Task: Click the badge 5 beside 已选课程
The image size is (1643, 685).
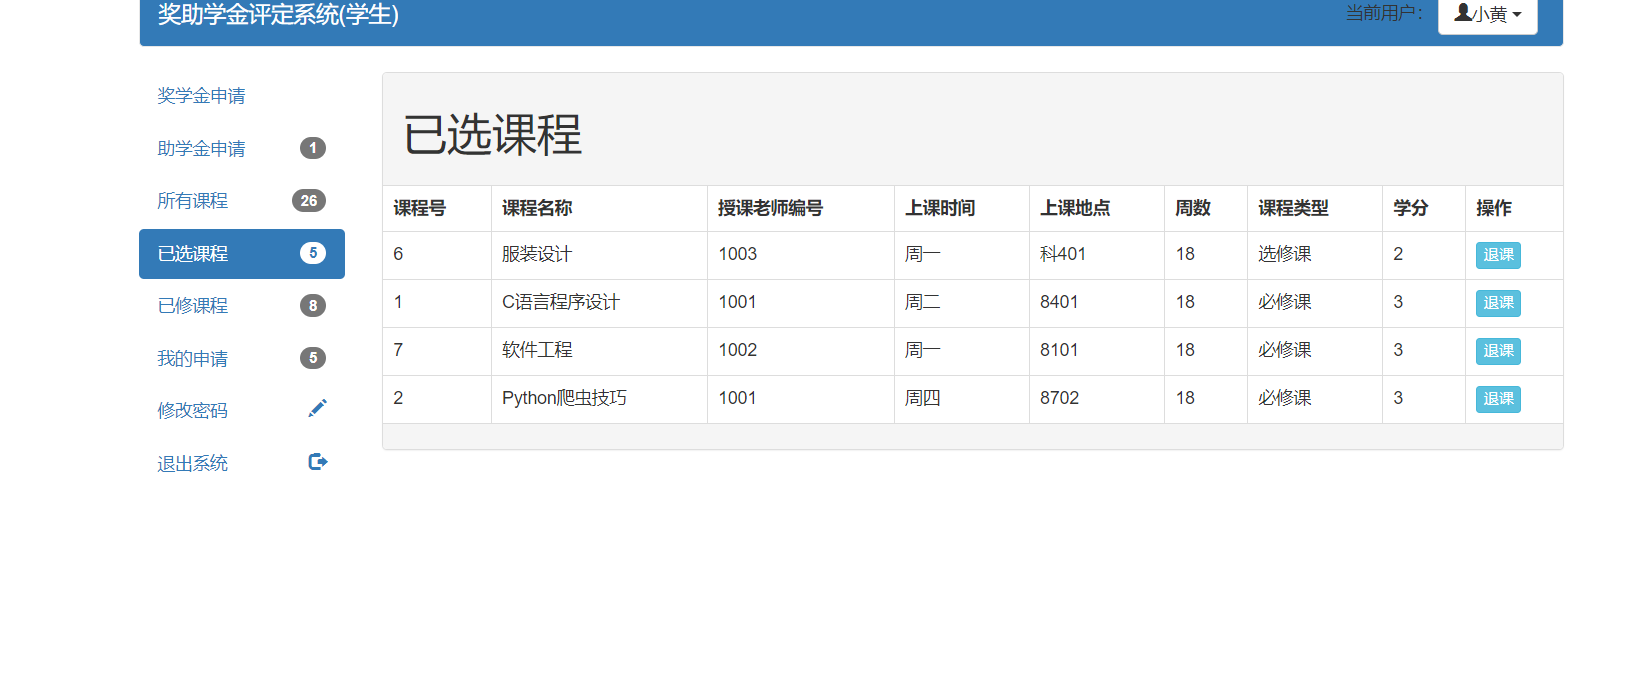Action: coord(313,253)
